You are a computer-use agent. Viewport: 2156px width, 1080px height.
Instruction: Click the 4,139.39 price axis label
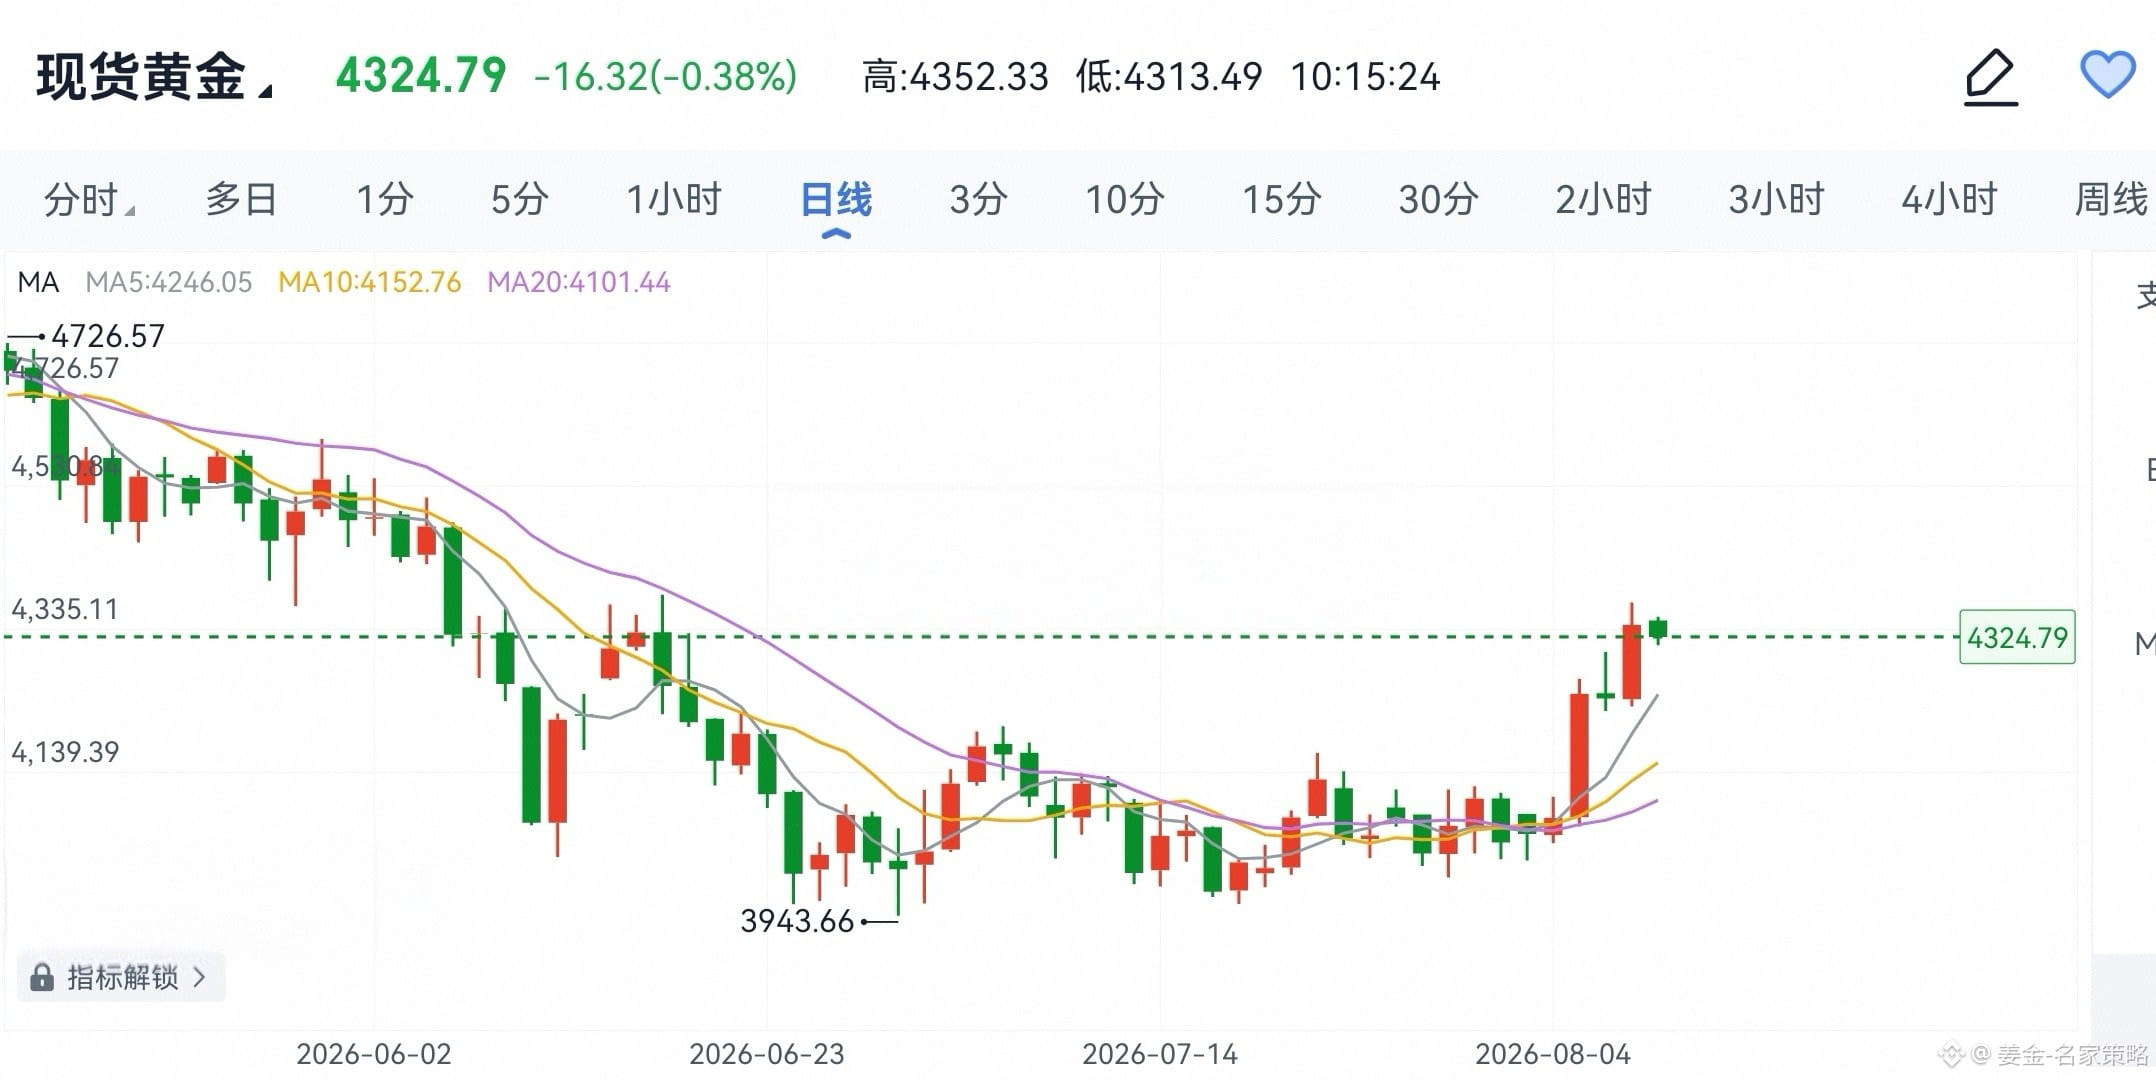(x=65, y=752)
